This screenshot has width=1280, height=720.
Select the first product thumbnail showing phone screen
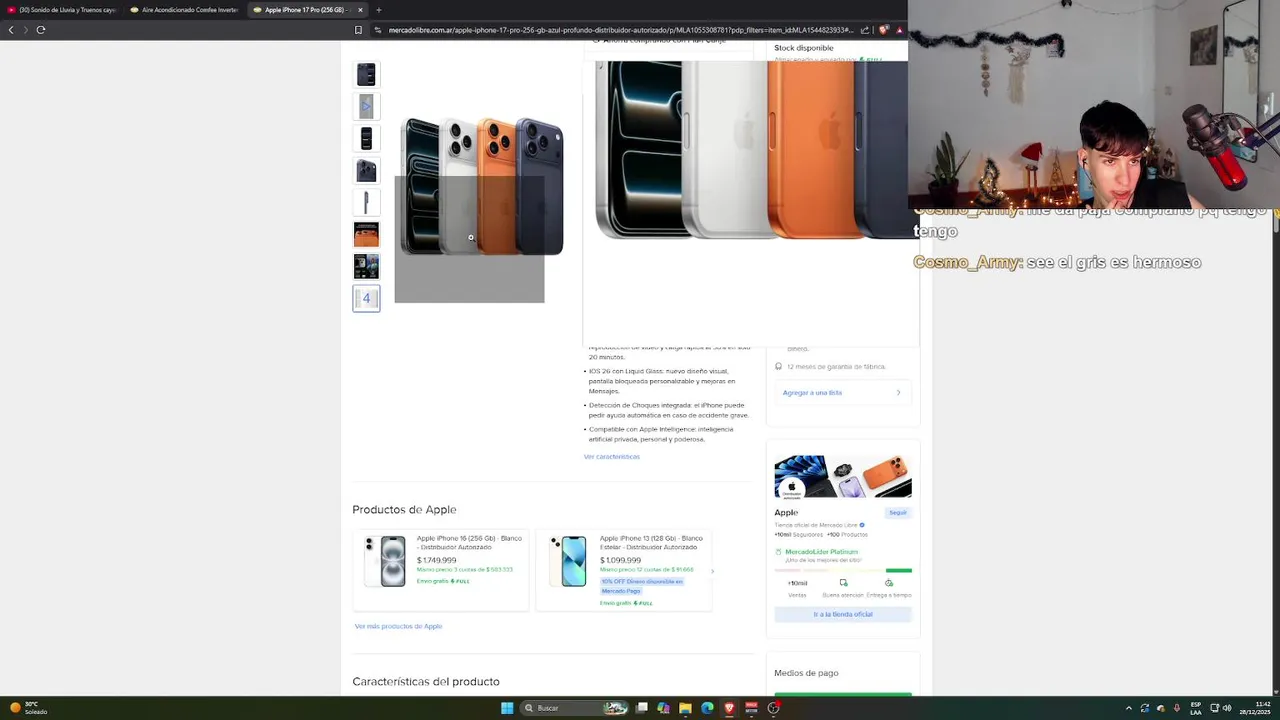(x=366, y=74)
